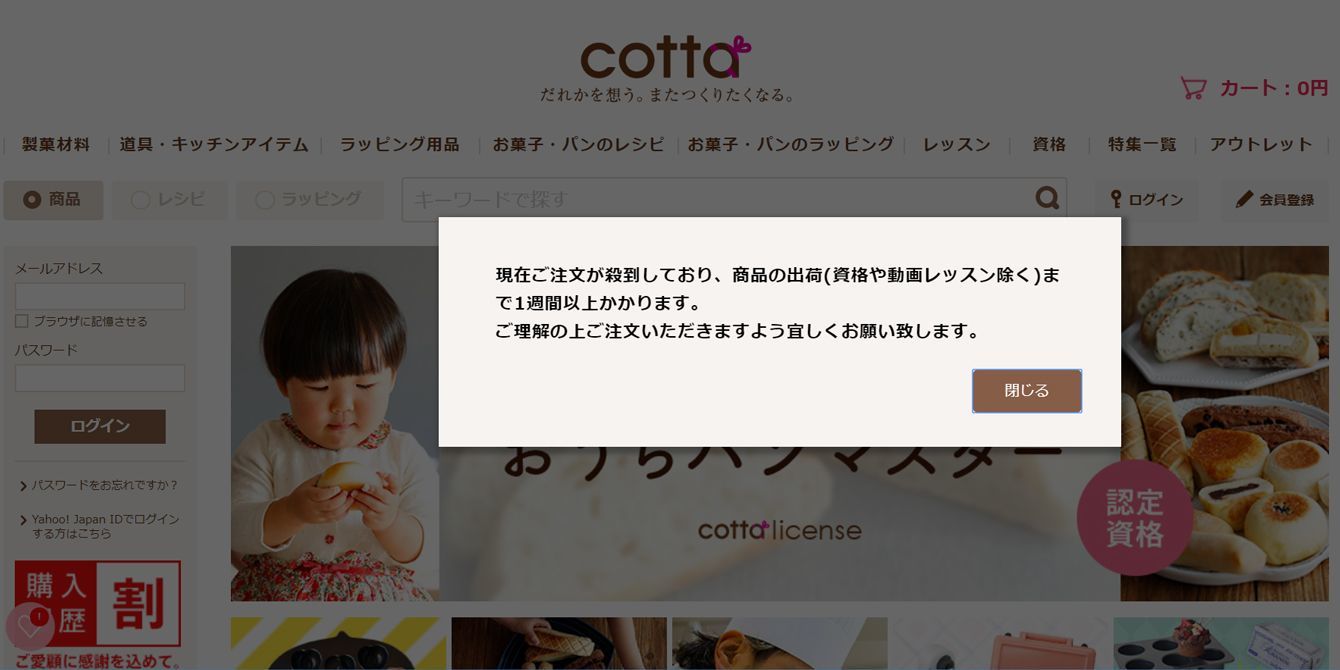Open the 製菓材料 menu

point(56,144)
